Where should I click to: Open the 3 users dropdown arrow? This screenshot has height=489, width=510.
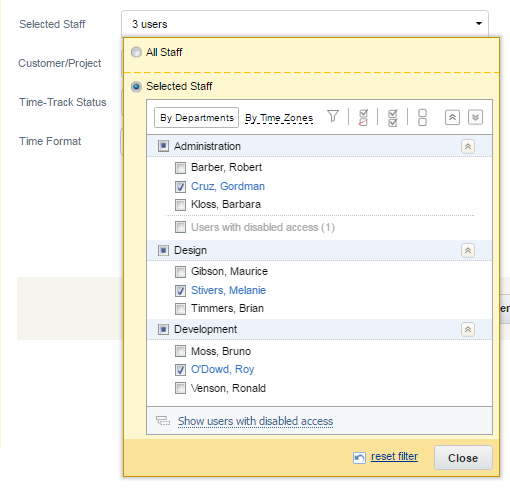pyautogui.click(x=479, y=24)
